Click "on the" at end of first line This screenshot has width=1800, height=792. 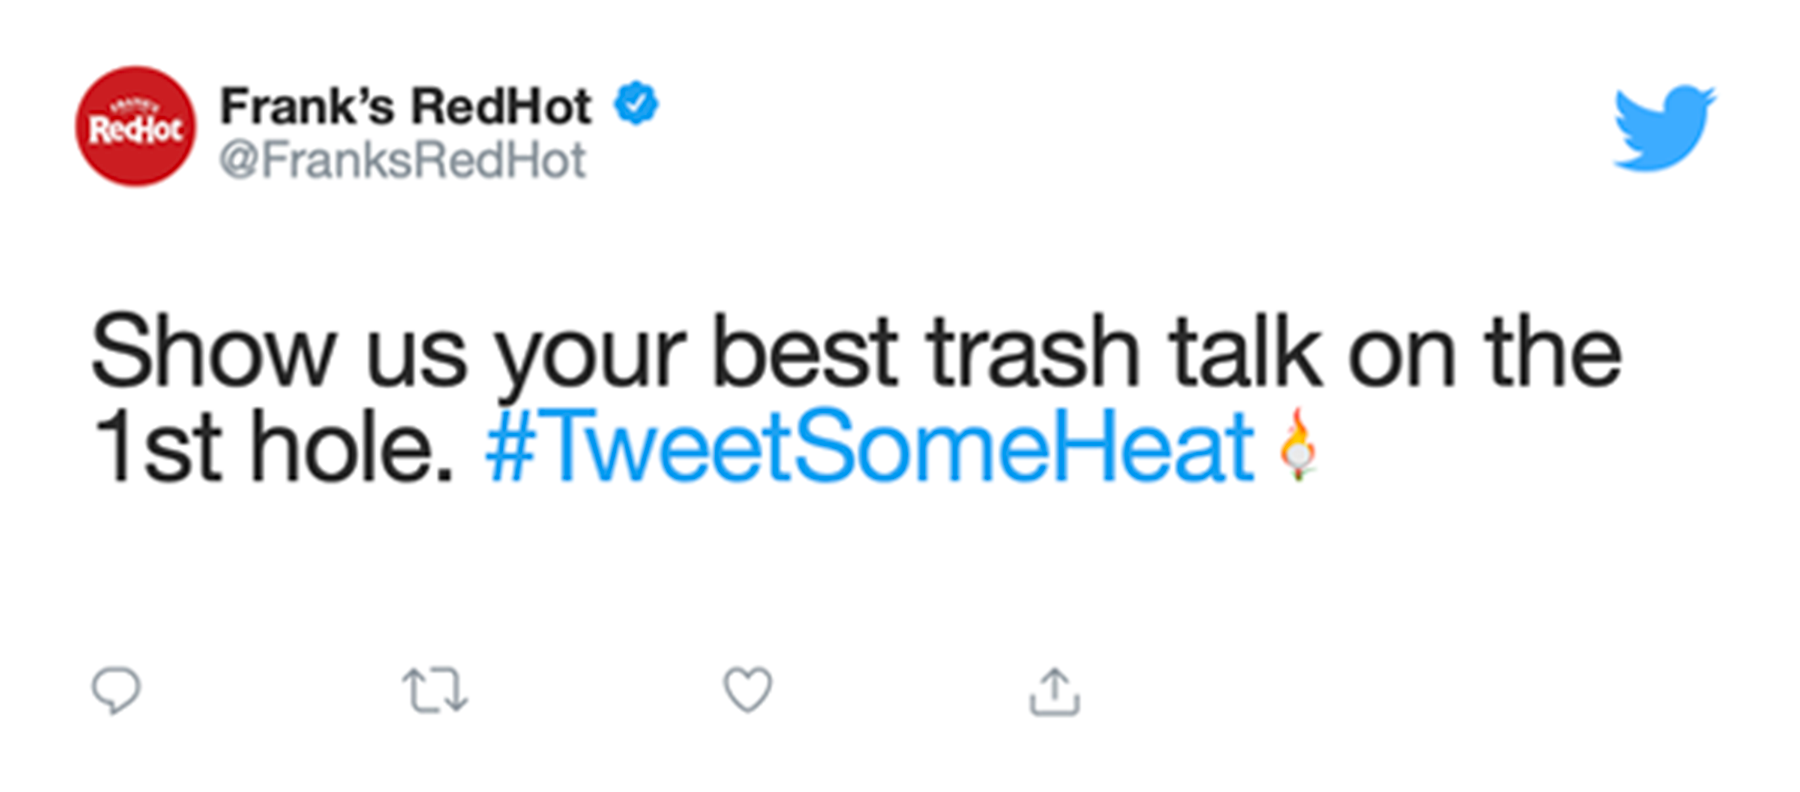[1485, 352]
